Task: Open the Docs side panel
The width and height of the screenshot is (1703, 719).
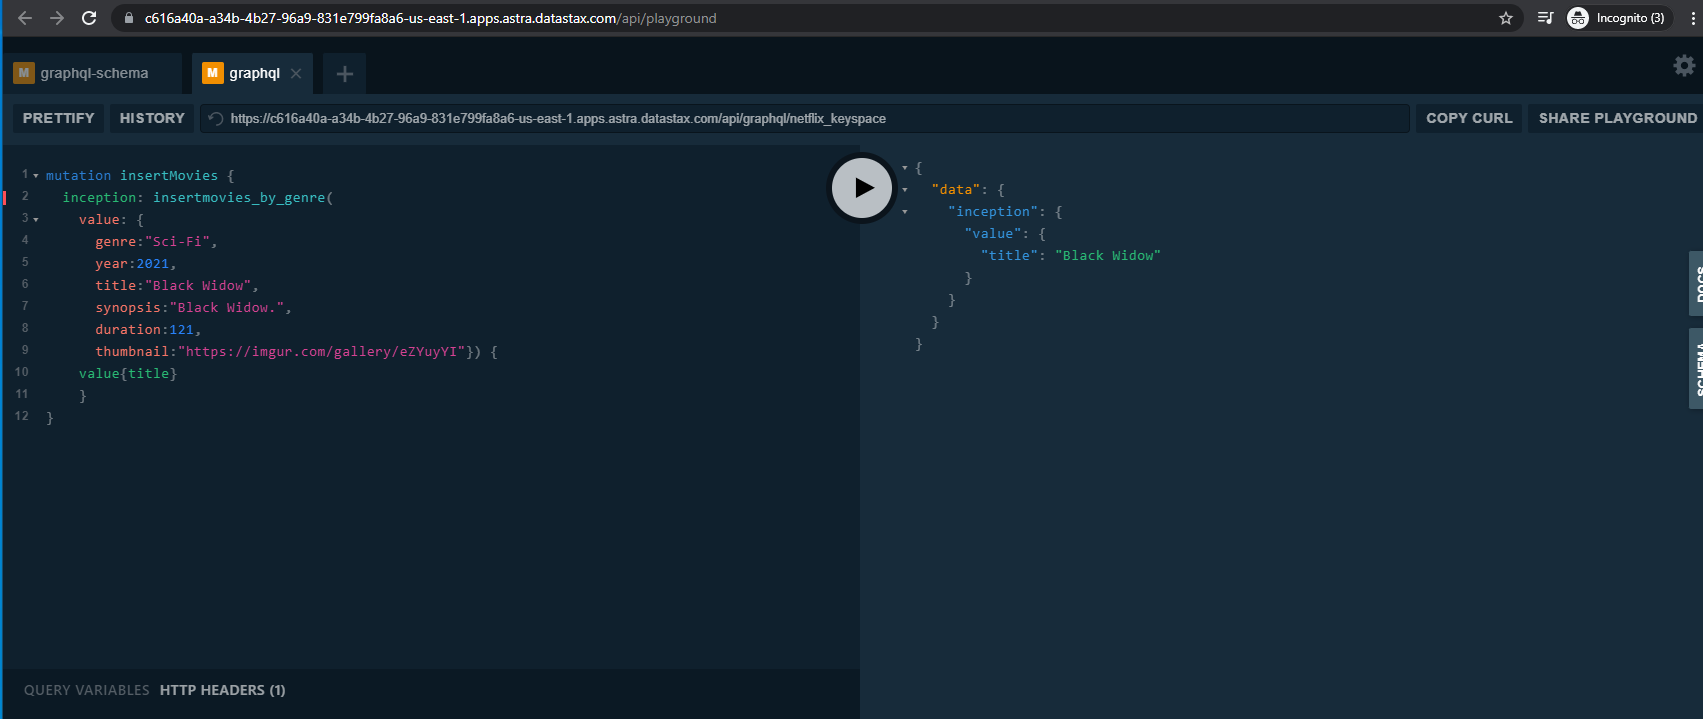Action: [1696, 284]
